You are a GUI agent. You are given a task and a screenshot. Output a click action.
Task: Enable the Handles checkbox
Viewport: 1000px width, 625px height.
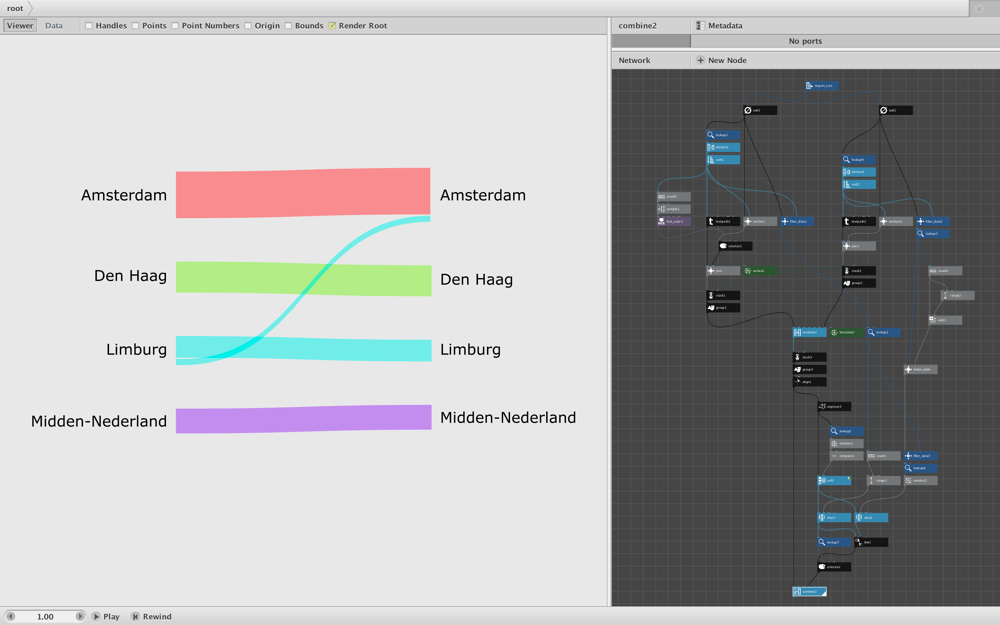point(89,26)
